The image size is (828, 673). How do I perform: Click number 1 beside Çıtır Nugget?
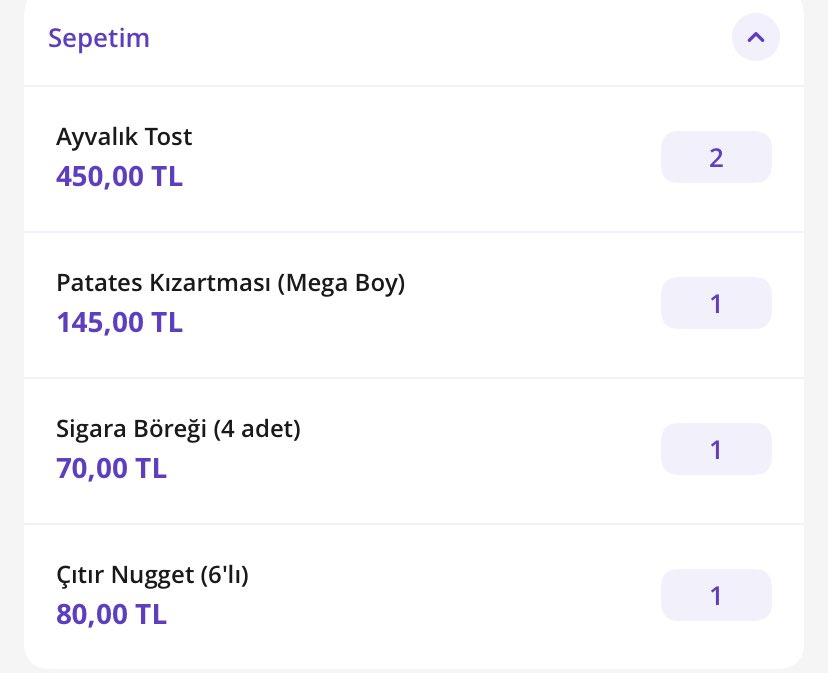pos(716,596)
